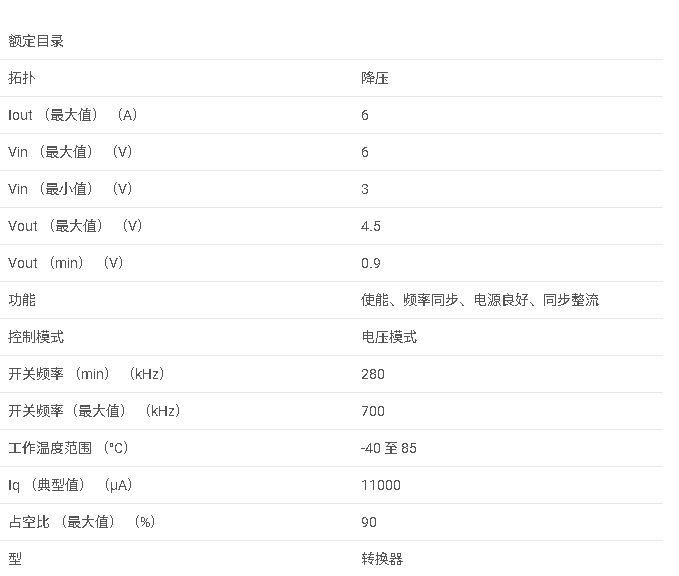Viewport: 679px width, 576px height.
Task: Select the 0.9 Vout minimum value
Action: pyautogui.click(x=371, y=263)
